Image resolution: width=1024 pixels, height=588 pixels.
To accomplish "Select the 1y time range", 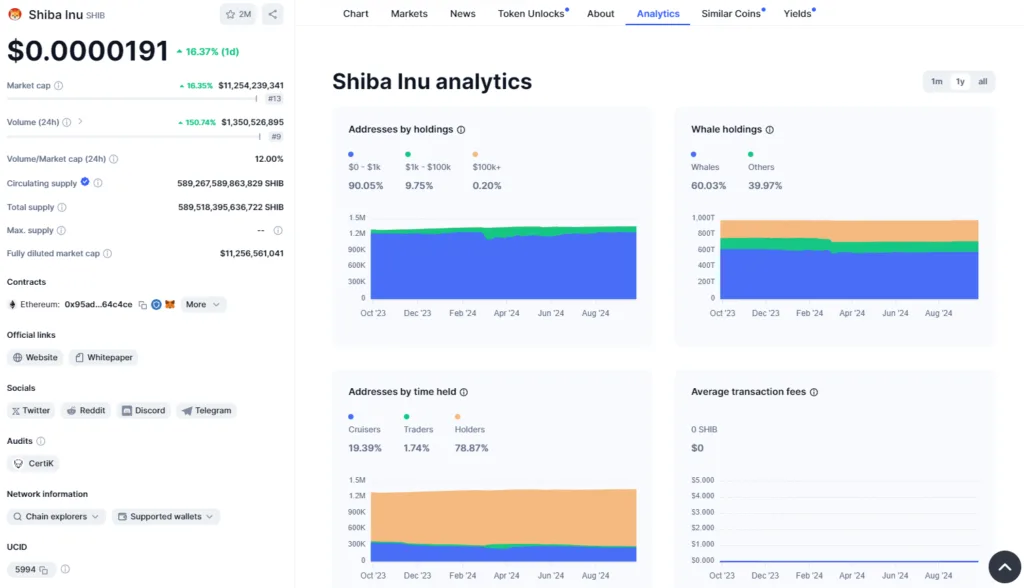I will 960,82.
